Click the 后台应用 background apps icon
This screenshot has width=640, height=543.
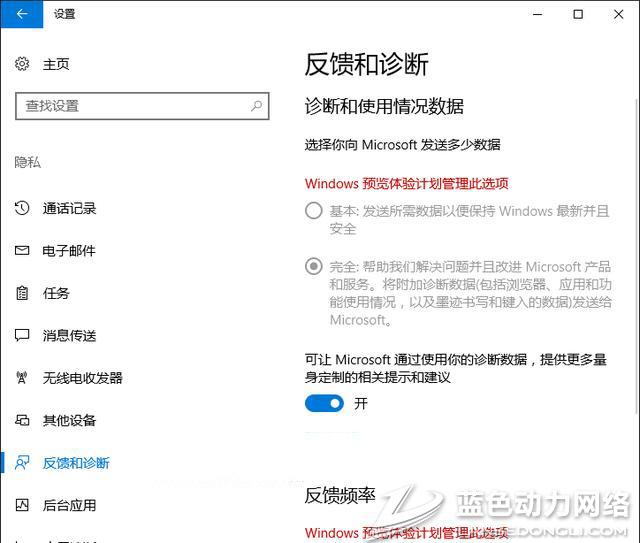tap(22, 505)
